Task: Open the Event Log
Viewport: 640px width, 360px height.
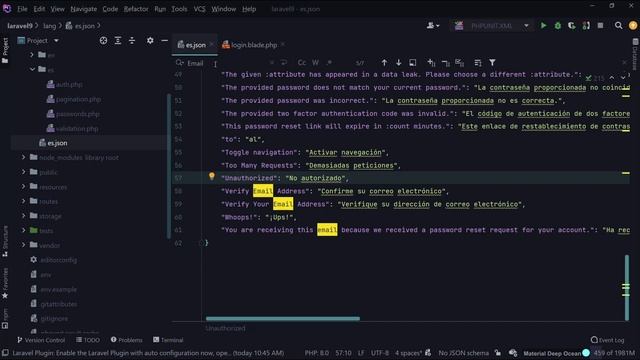Action: coord(607,340)
